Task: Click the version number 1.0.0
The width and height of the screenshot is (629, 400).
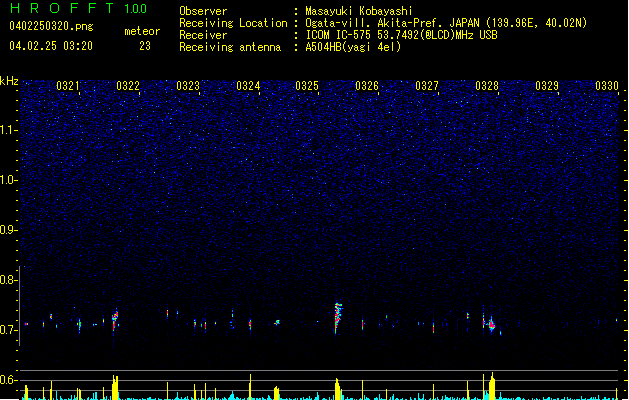Action: [135, 9]
